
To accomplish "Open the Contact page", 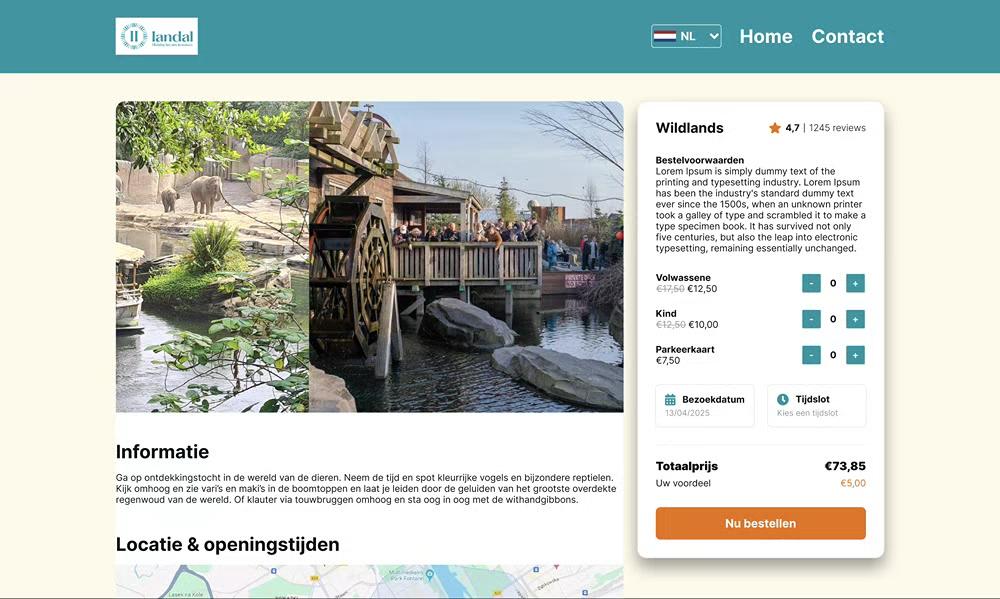I will [x=848, y=36].
